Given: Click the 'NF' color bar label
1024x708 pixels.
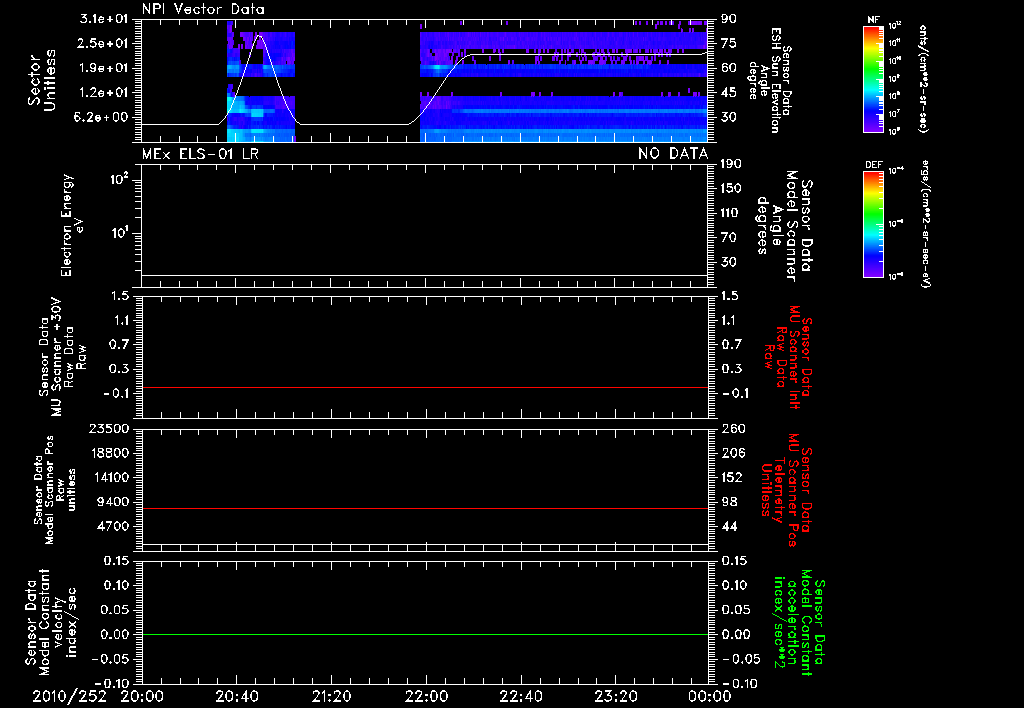Looking at the screenshot, I should [x=874, y=20].
